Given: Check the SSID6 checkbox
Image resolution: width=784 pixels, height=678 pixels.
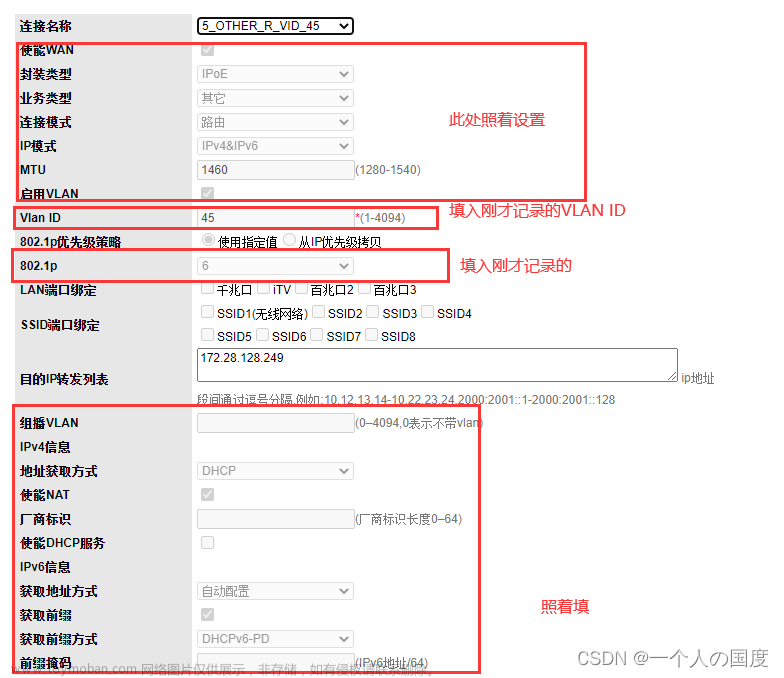Looking at the screenshot, I should [262, 334].
